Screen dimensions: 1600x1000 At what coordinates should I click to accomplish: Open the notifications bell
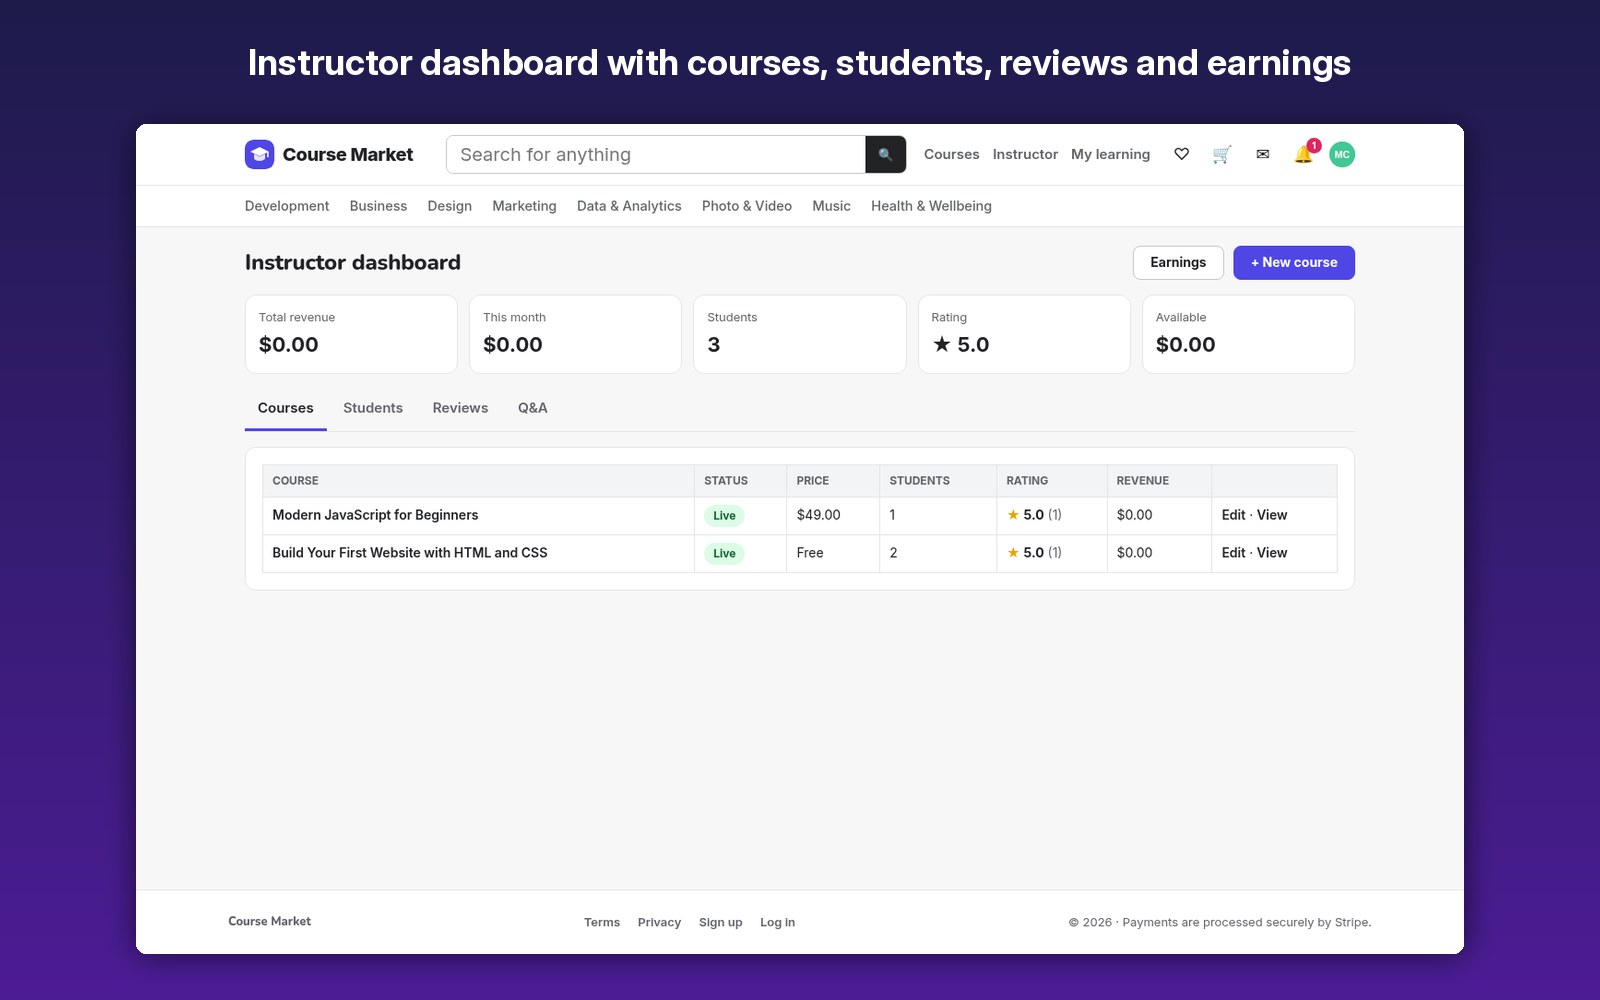(x=1303, y=154)
